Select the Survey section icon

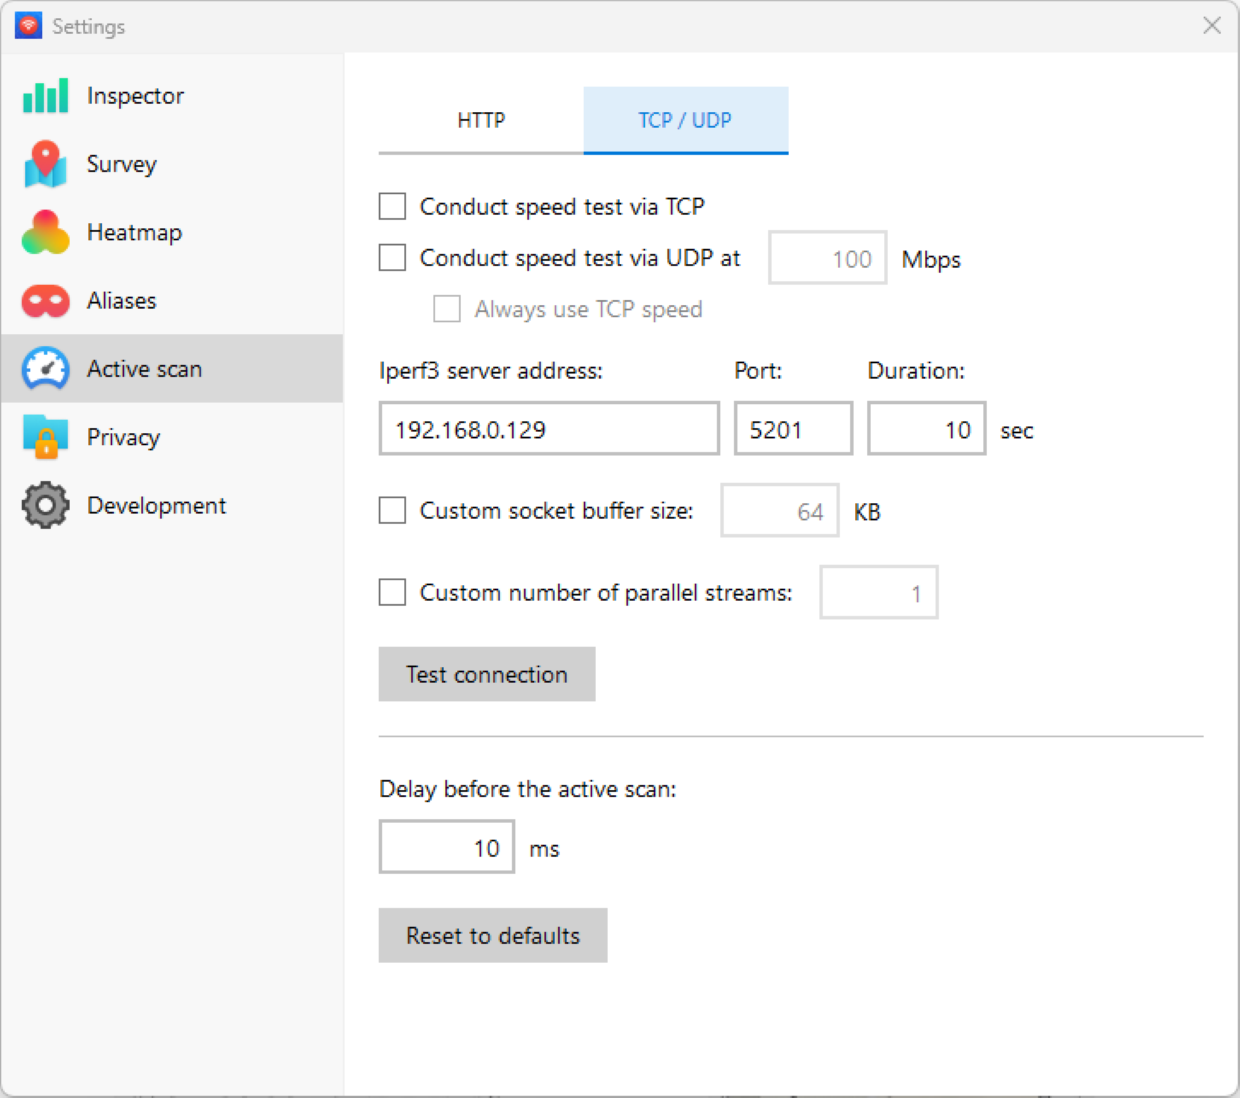(x=44, y=164)
